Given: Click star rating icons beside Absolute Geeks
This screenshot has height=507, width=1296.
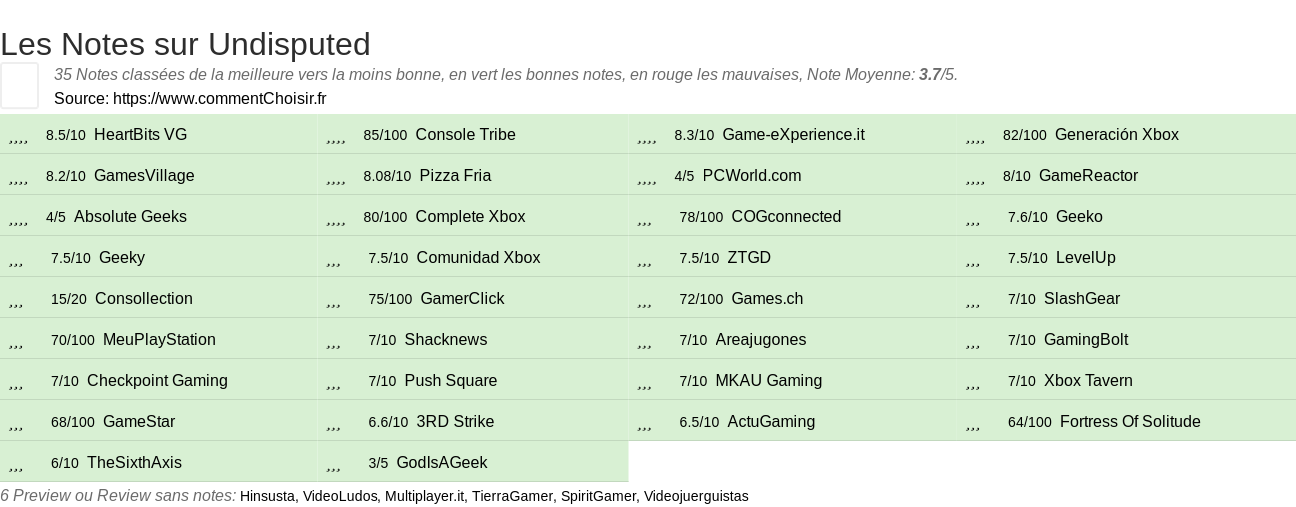Looking at the screenshot, I should [x=18, y=218].
